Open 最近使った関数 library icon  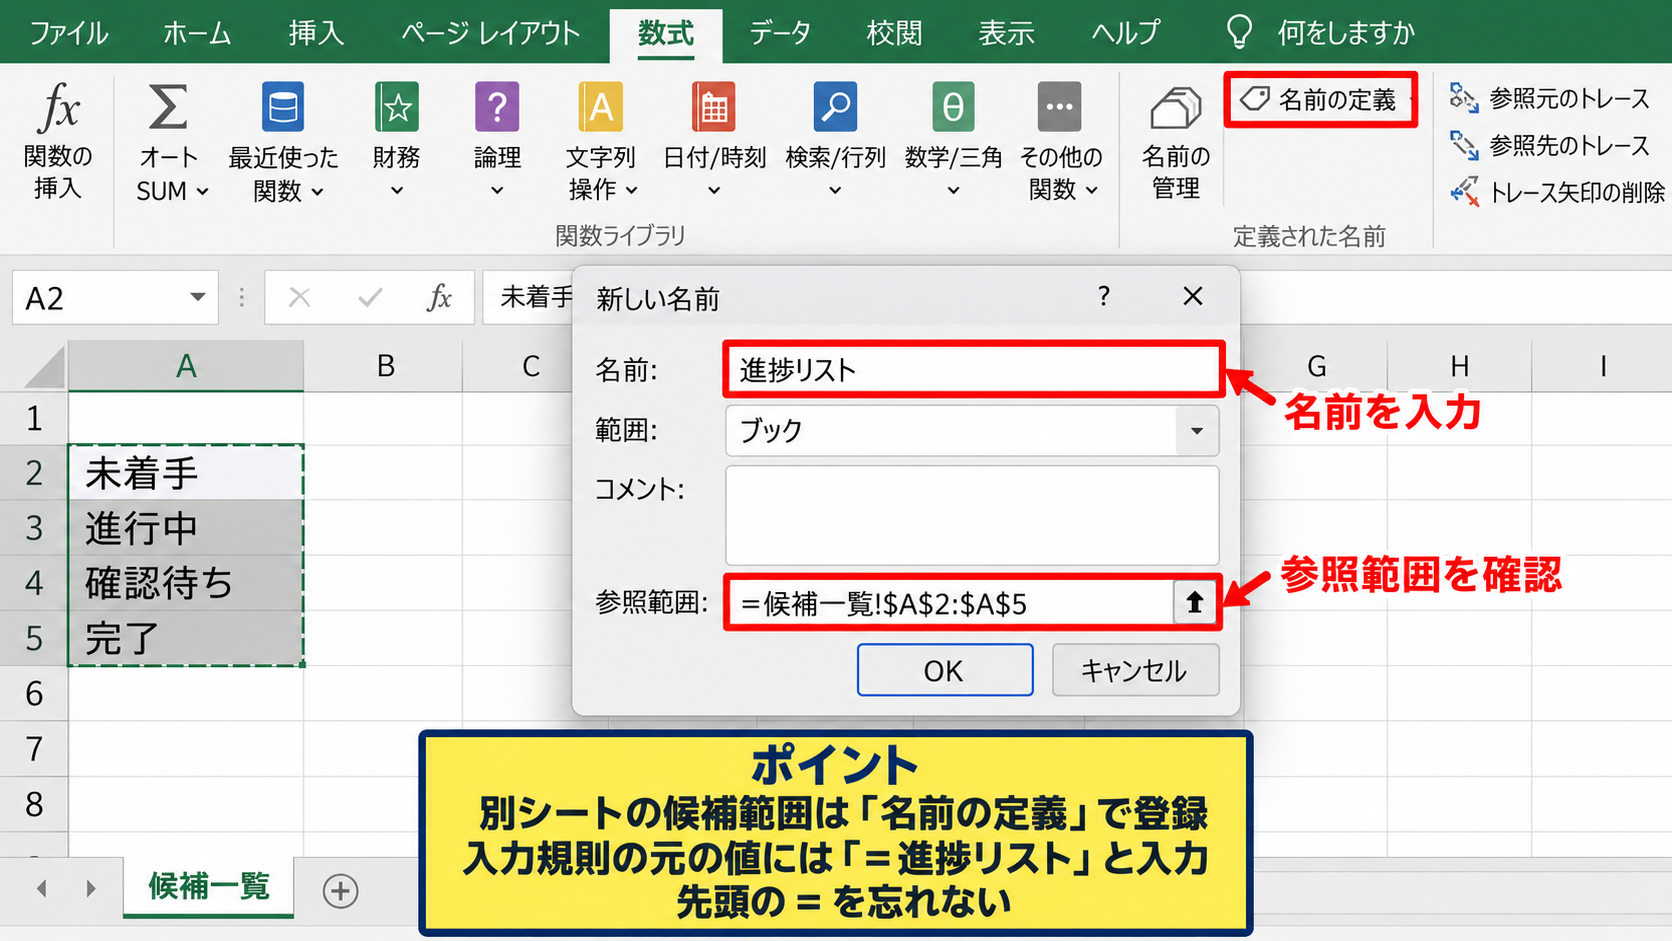(x=283, y=107)
